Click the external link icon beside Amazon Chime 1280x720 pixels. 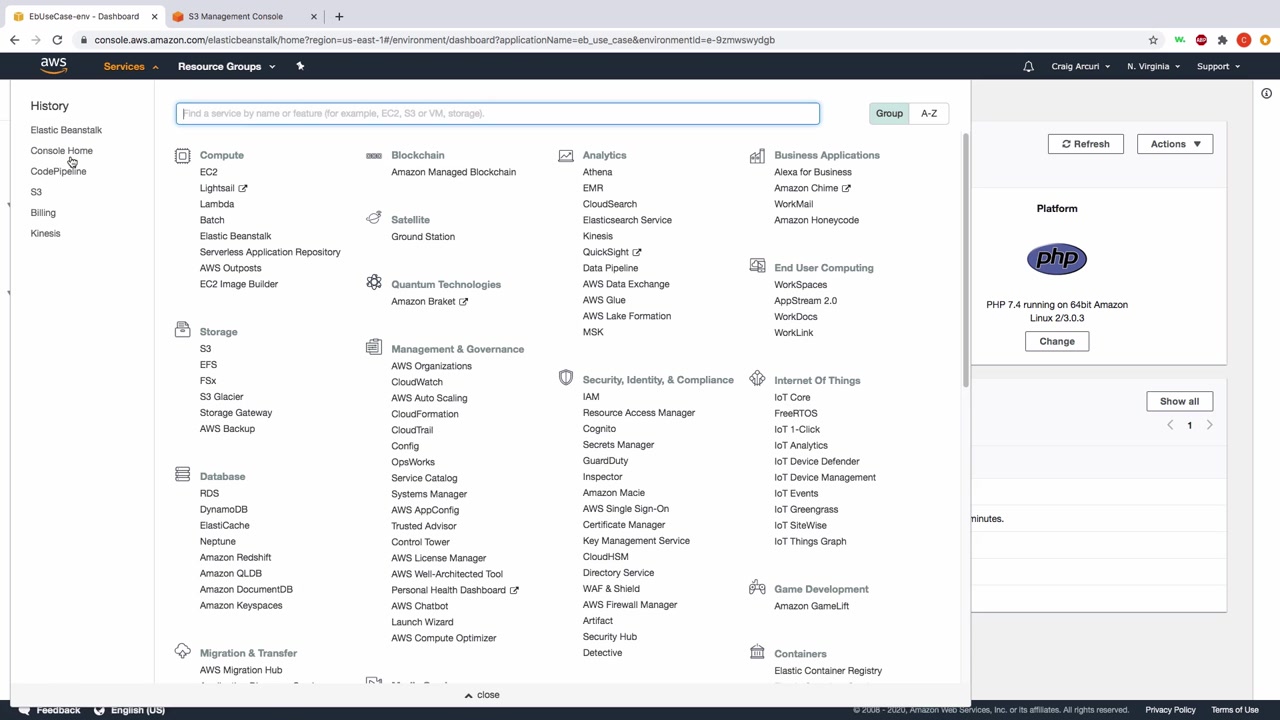click(846, 188)
